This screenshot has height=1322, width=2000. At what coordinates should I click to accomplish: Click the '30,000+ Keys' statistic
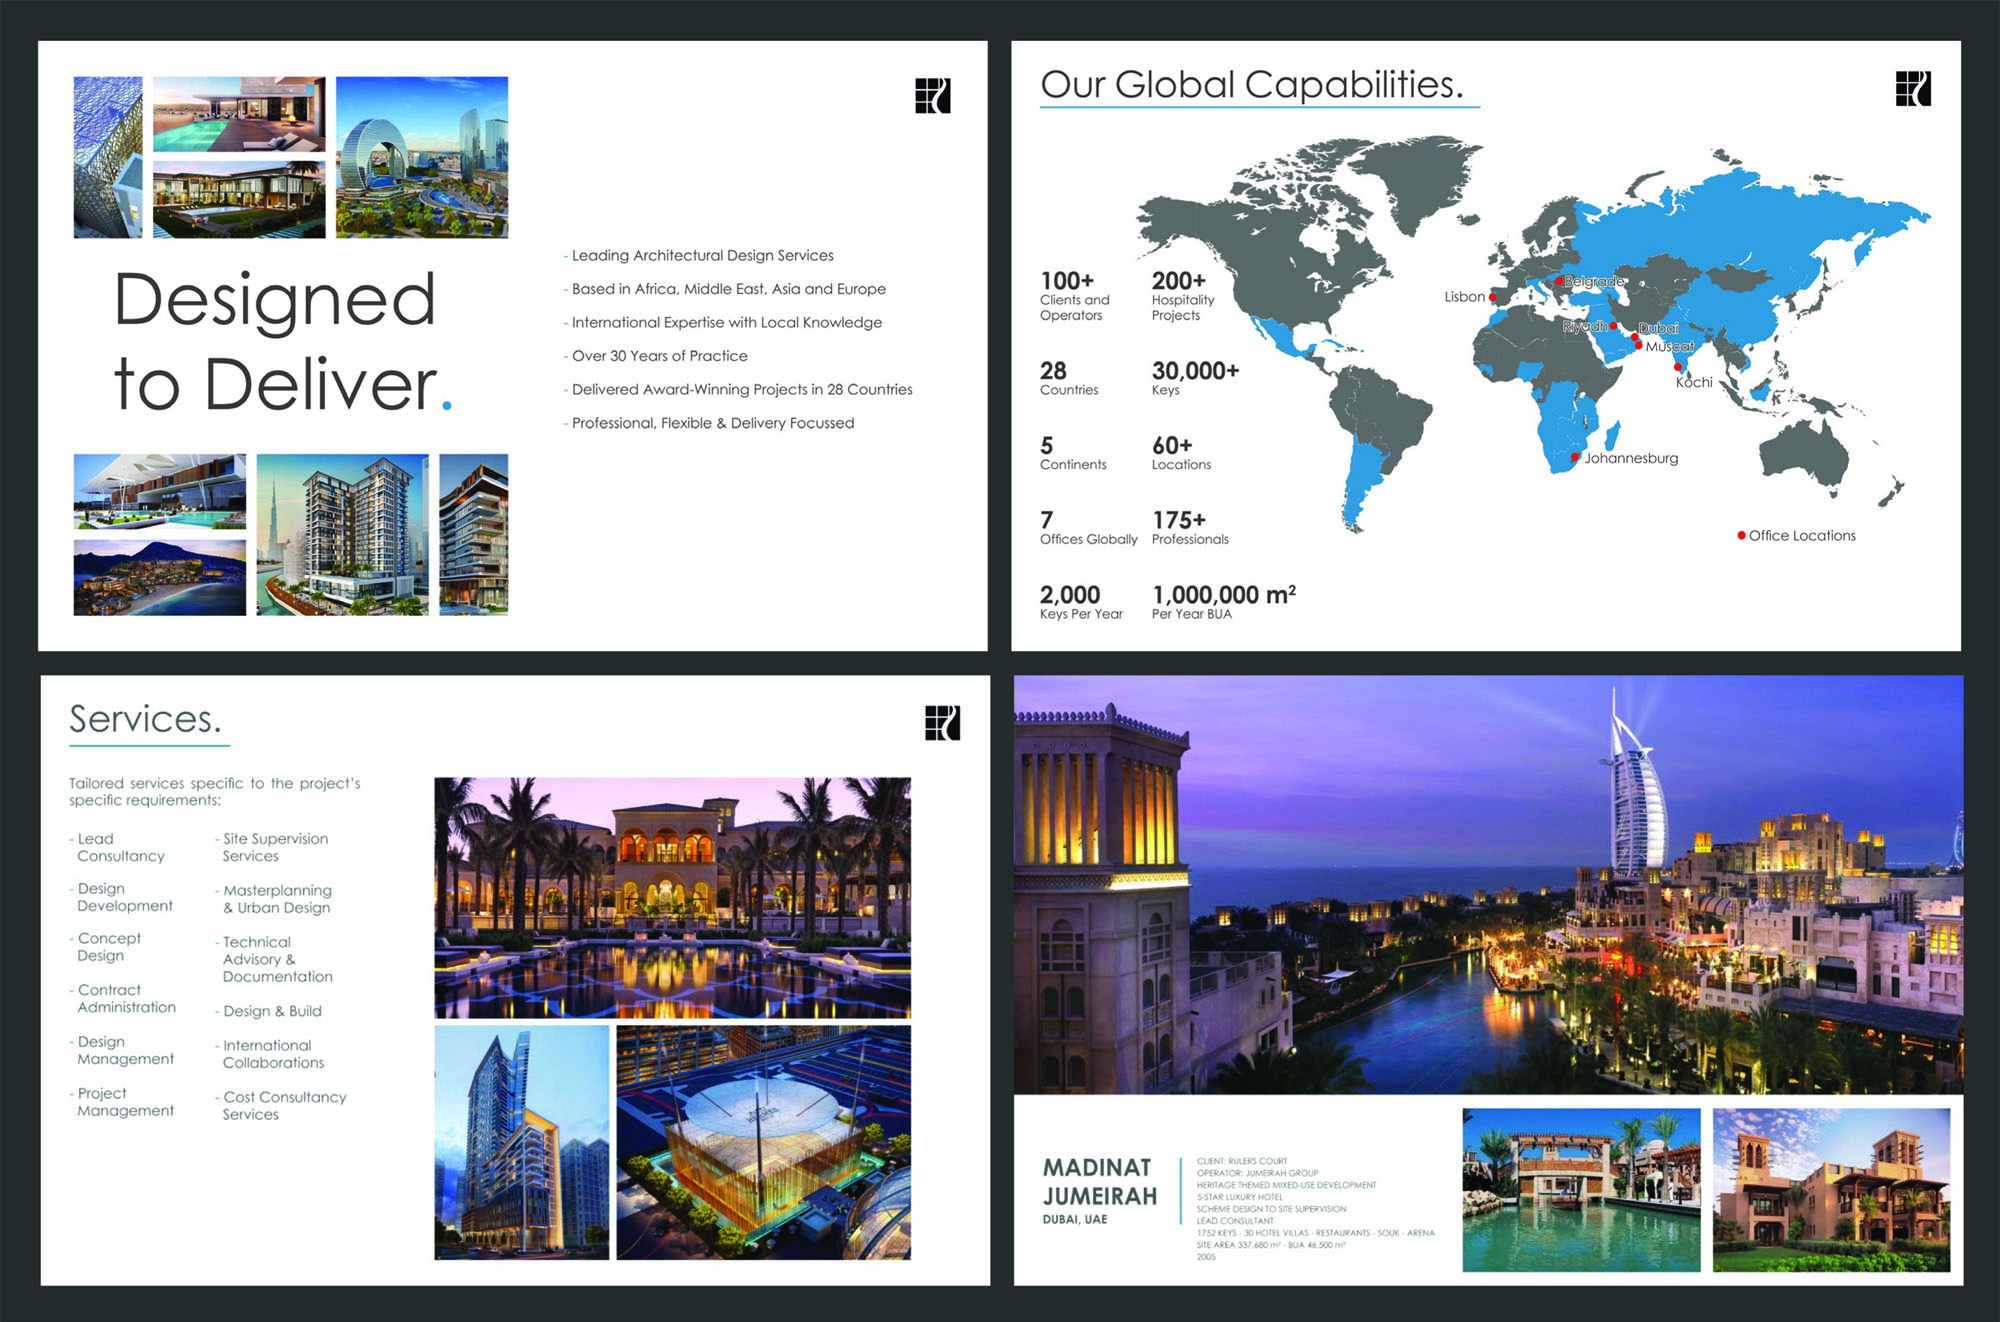pyautogui.click(x=1194, y=378)
